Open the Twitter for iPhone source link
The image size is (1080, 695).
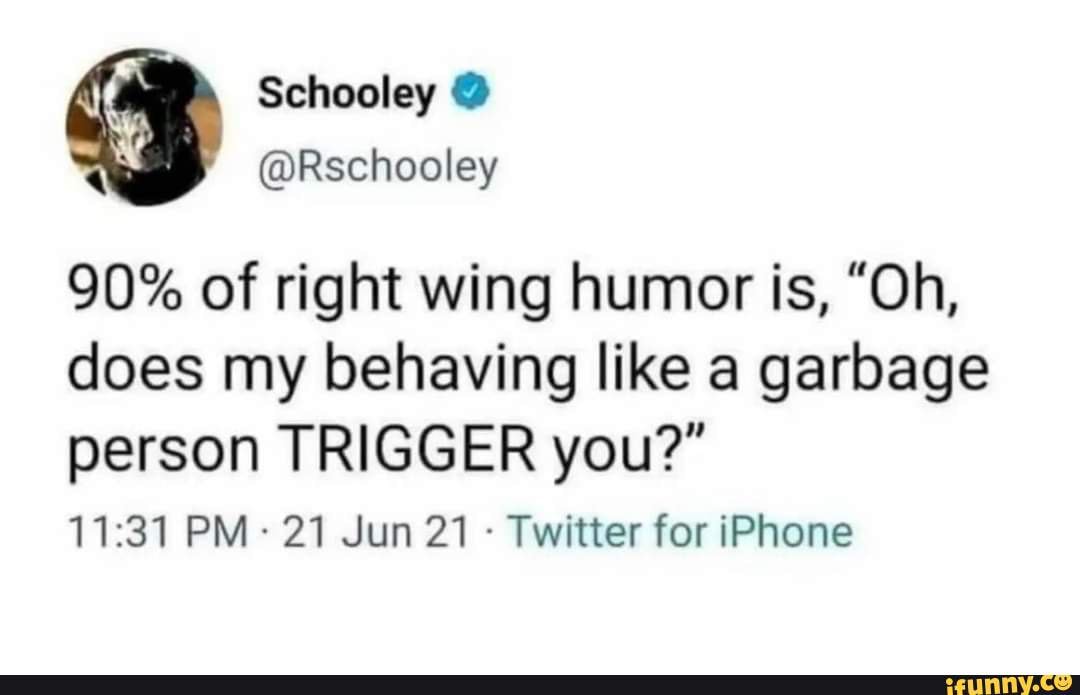click(x=681, y=532)
